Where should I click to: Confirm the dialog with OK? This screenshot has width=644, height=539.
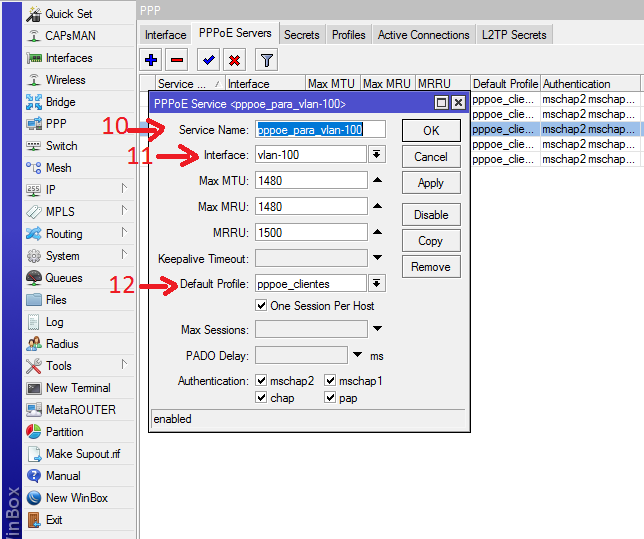431,131
